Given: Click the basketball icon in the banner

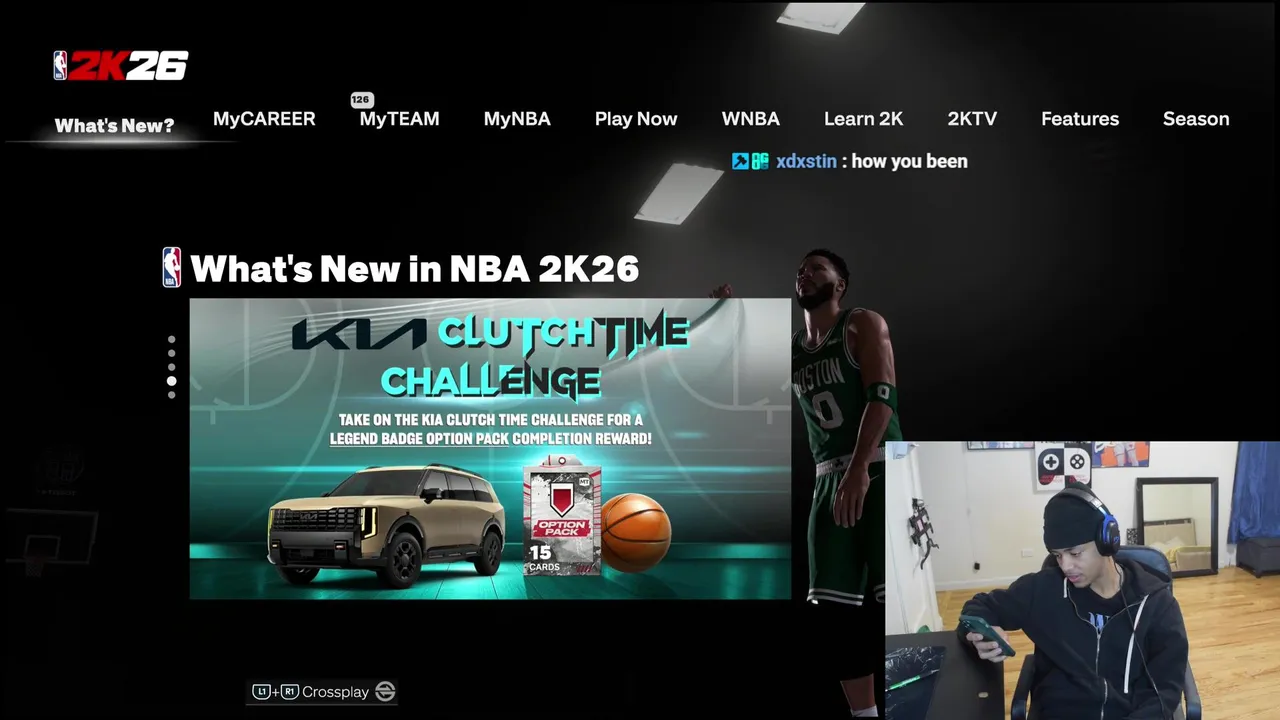Looking at the screenshot, I should click(635, 533).
